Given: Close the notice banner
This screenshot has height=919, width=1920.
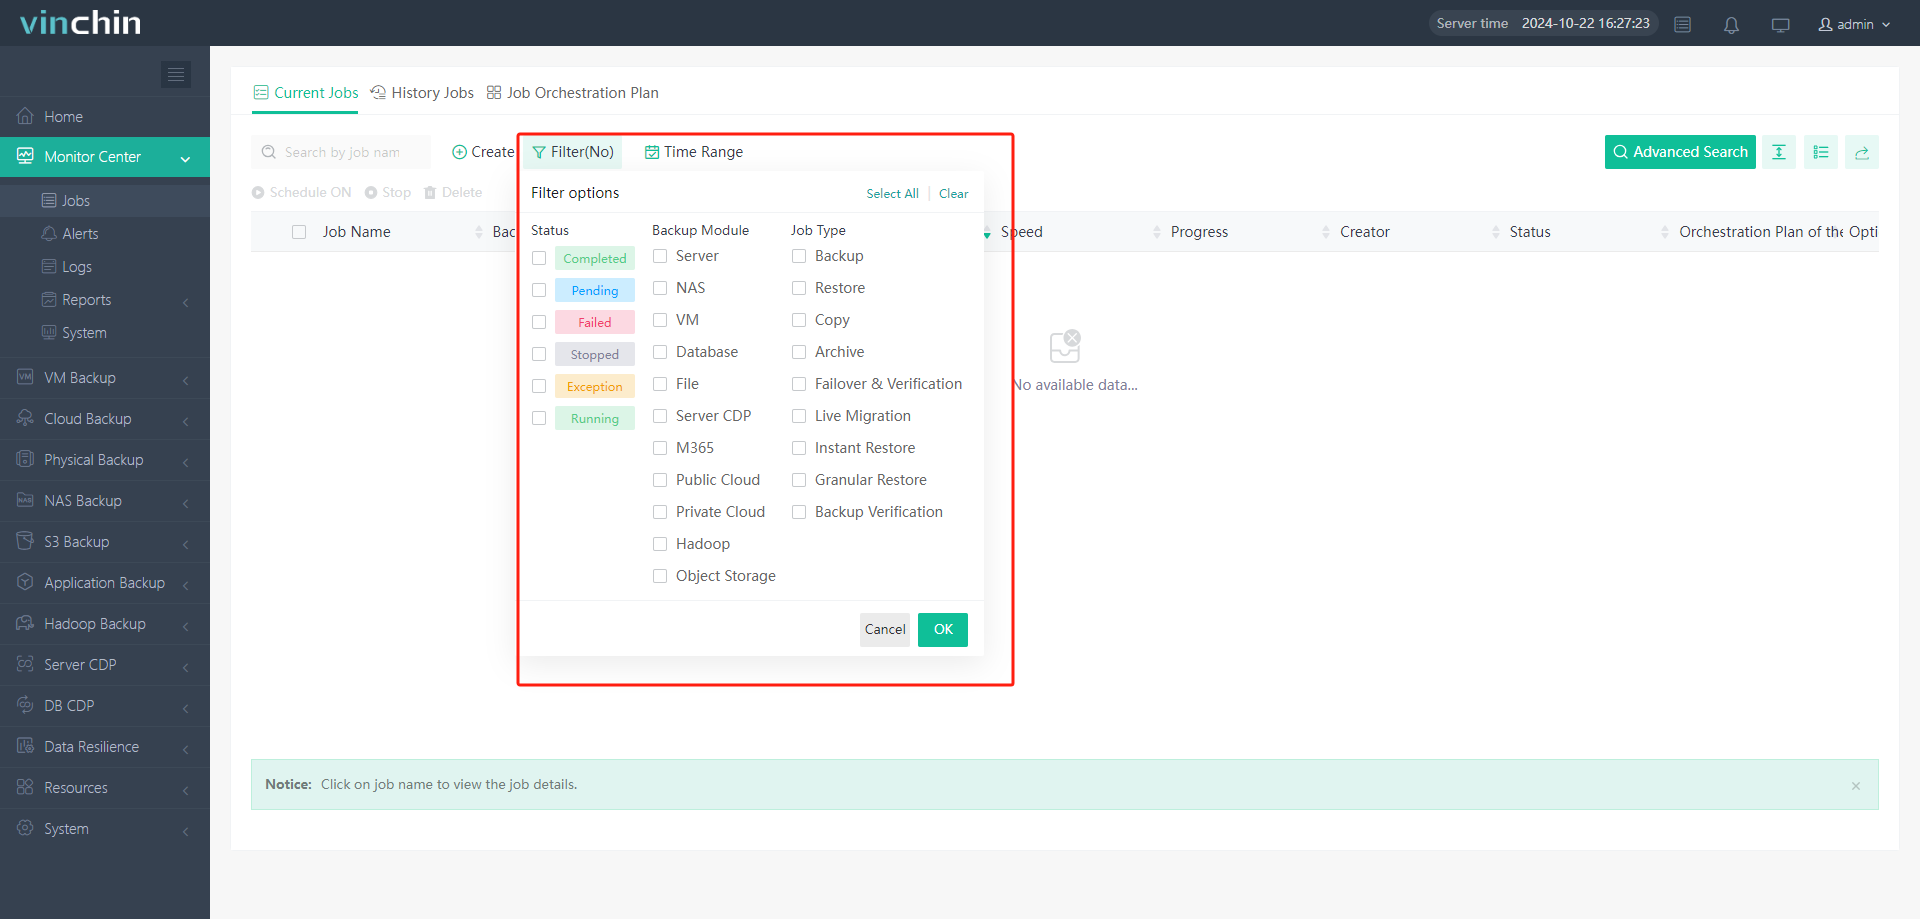Looking at the screenshot, I should (1855, 786).
